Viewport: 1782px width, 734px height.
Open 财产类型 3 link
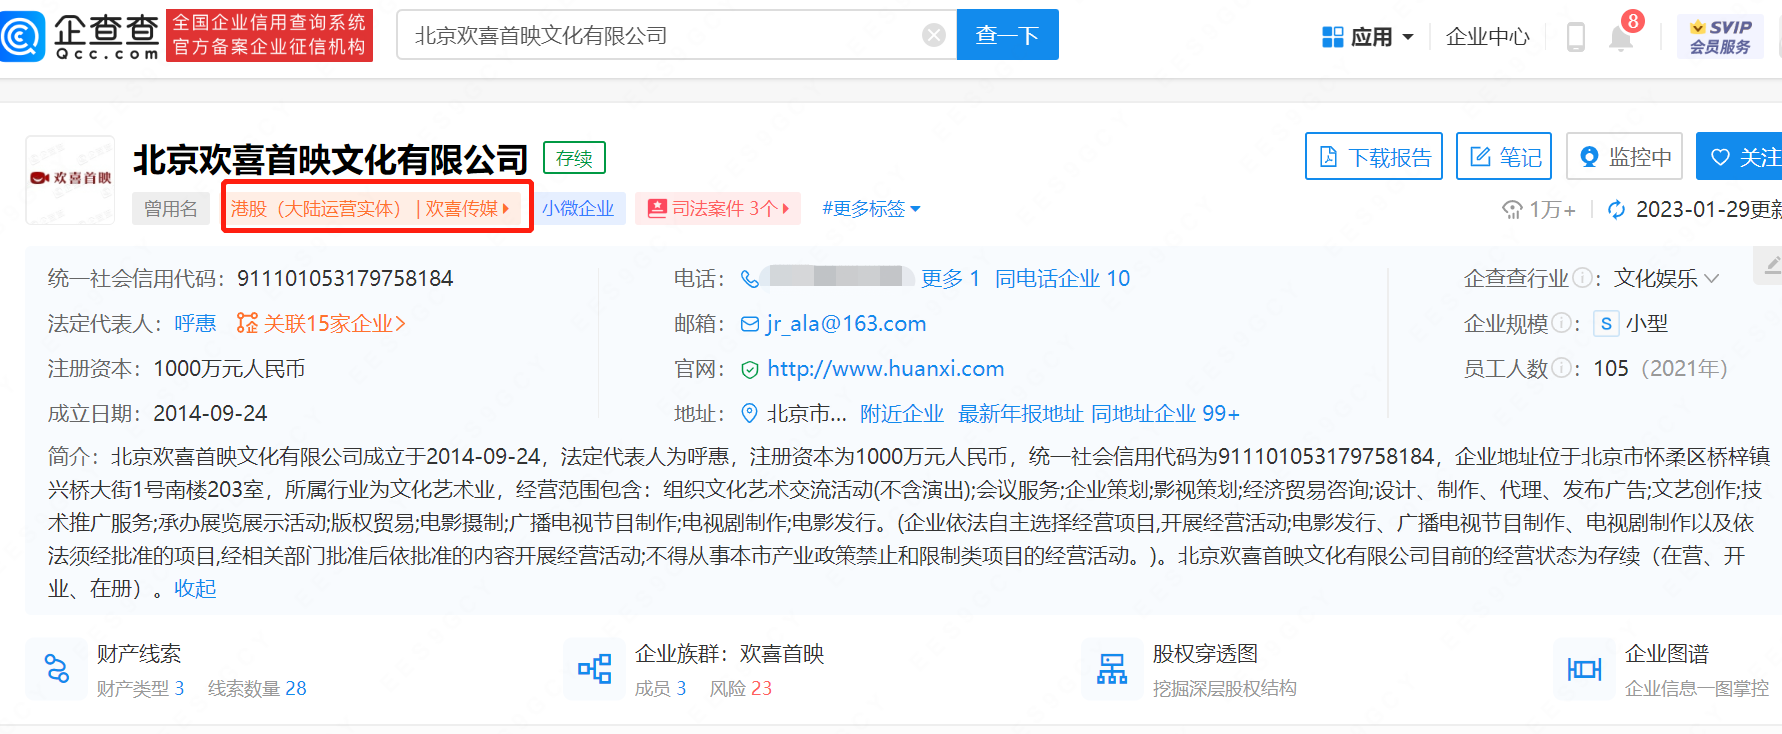[x=140, y=688]
